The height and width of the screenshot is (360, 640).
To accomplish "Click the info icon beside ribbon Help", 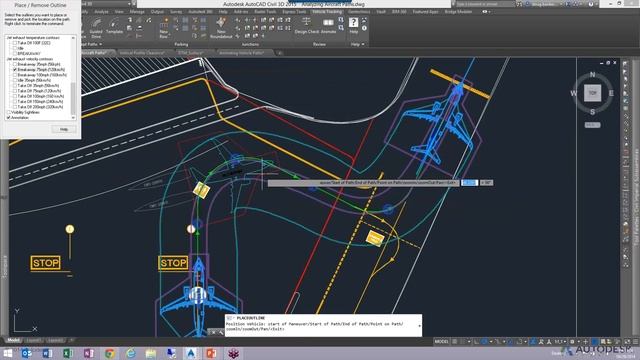I will (364, 28).
